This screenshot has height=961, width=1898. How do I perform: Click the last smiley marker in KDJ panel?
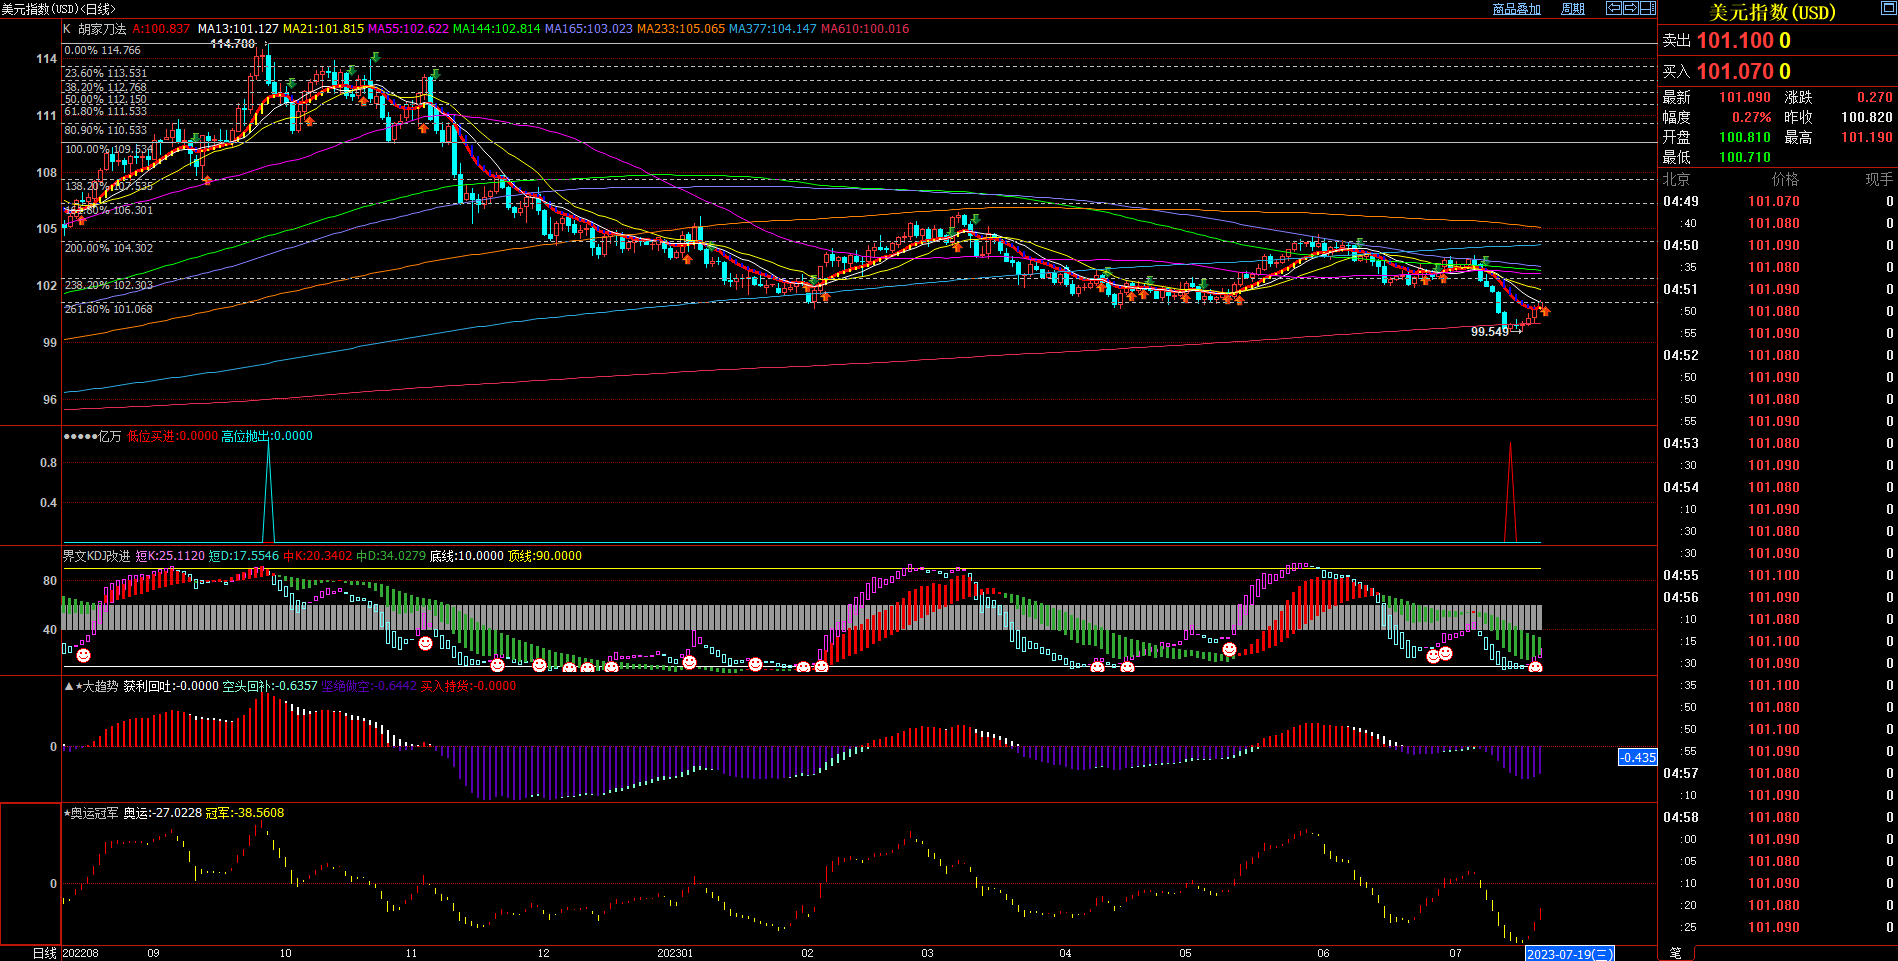tap(1536, 667)
